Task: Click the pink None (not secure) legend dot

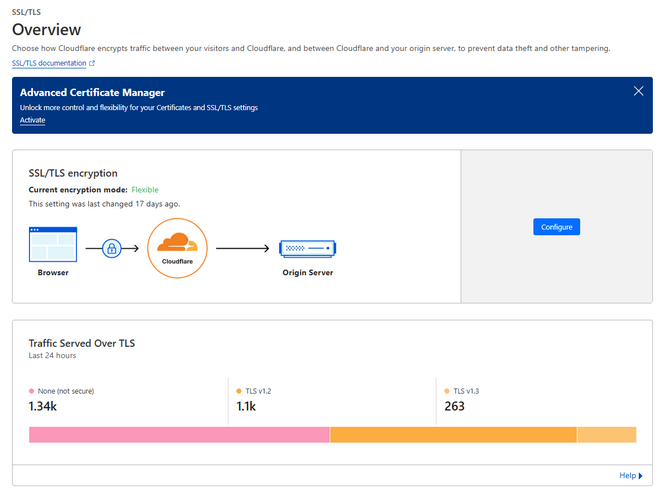Action: coord(31,391)
